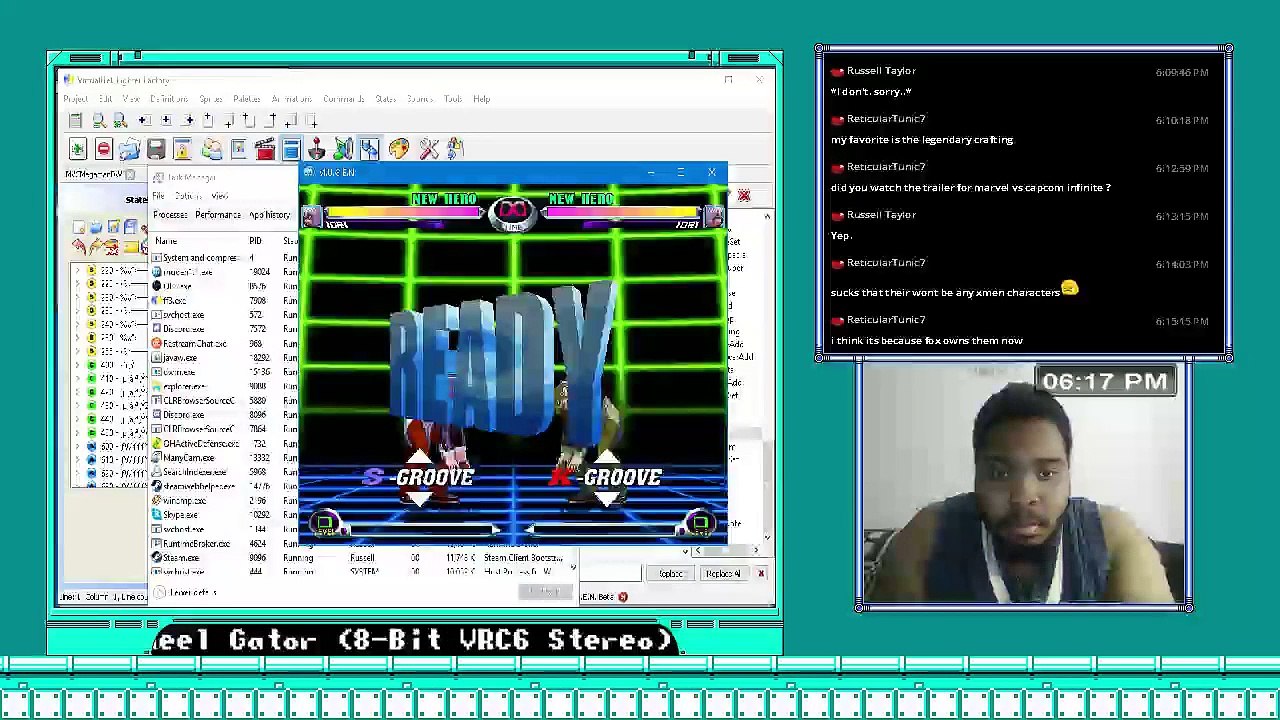Click the padlock document toolbar icon

tap(182, 149)
